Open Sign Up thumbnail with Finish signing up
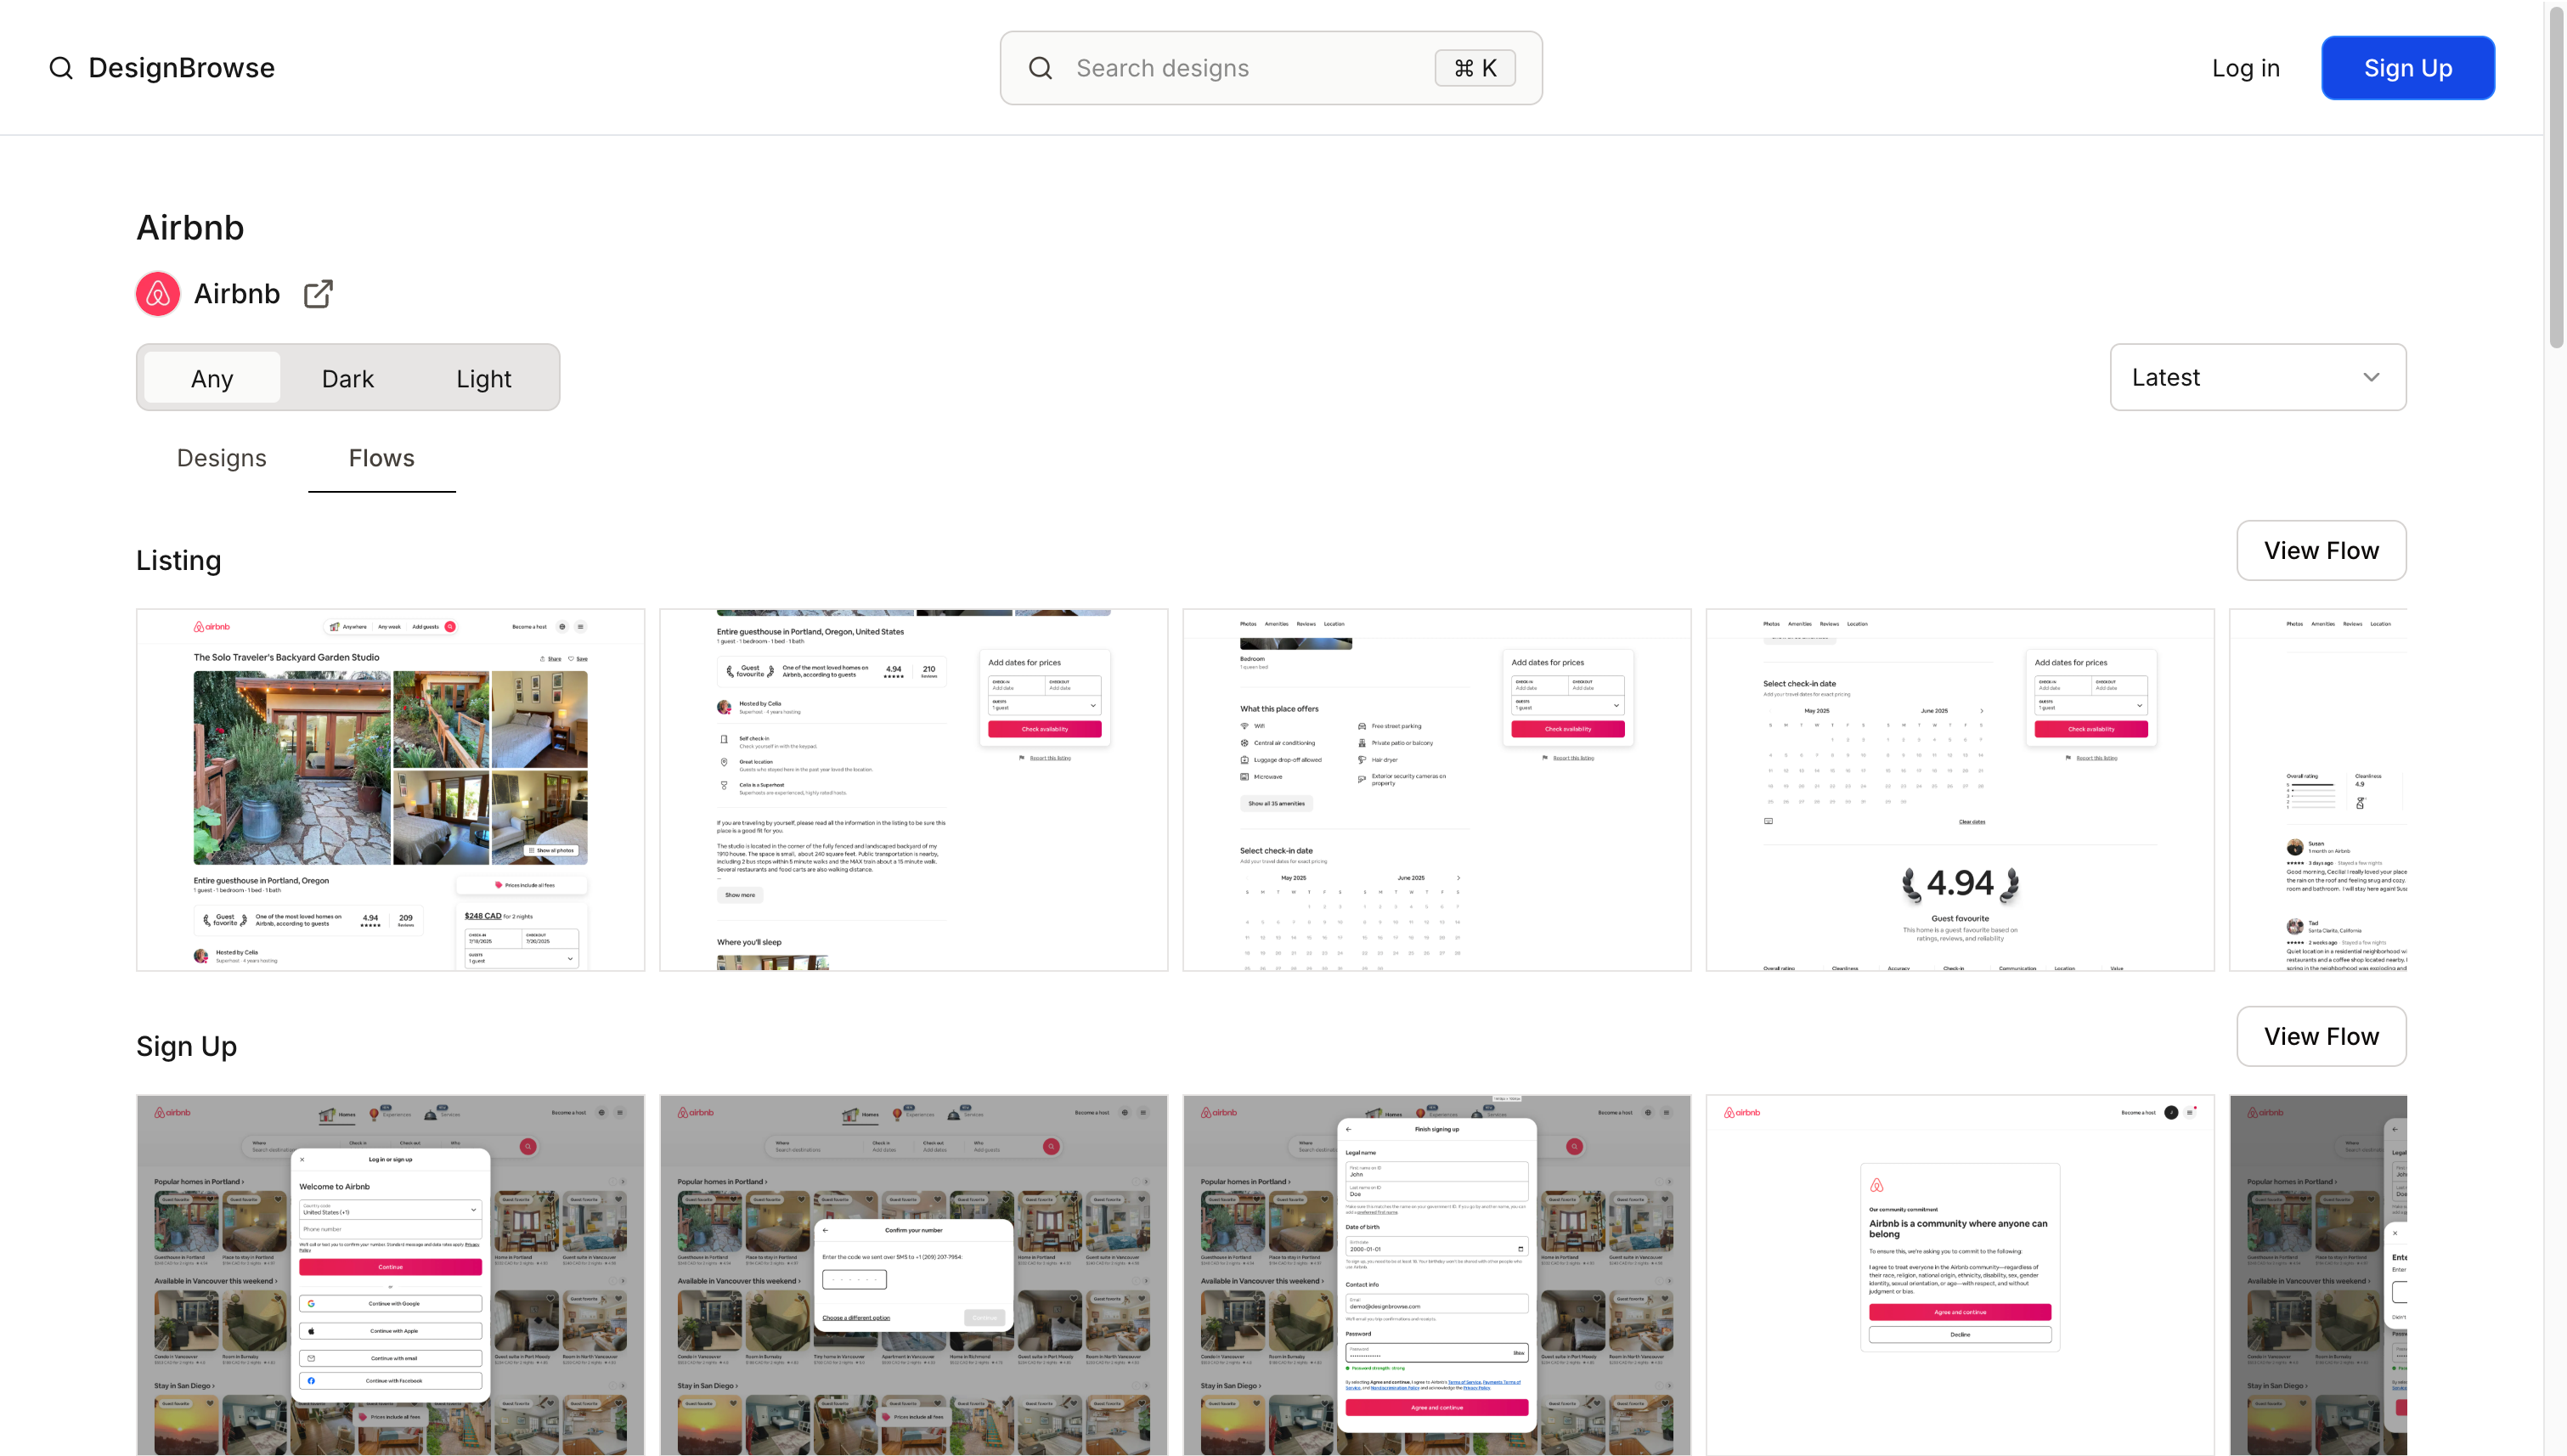 (1437, 1275)
